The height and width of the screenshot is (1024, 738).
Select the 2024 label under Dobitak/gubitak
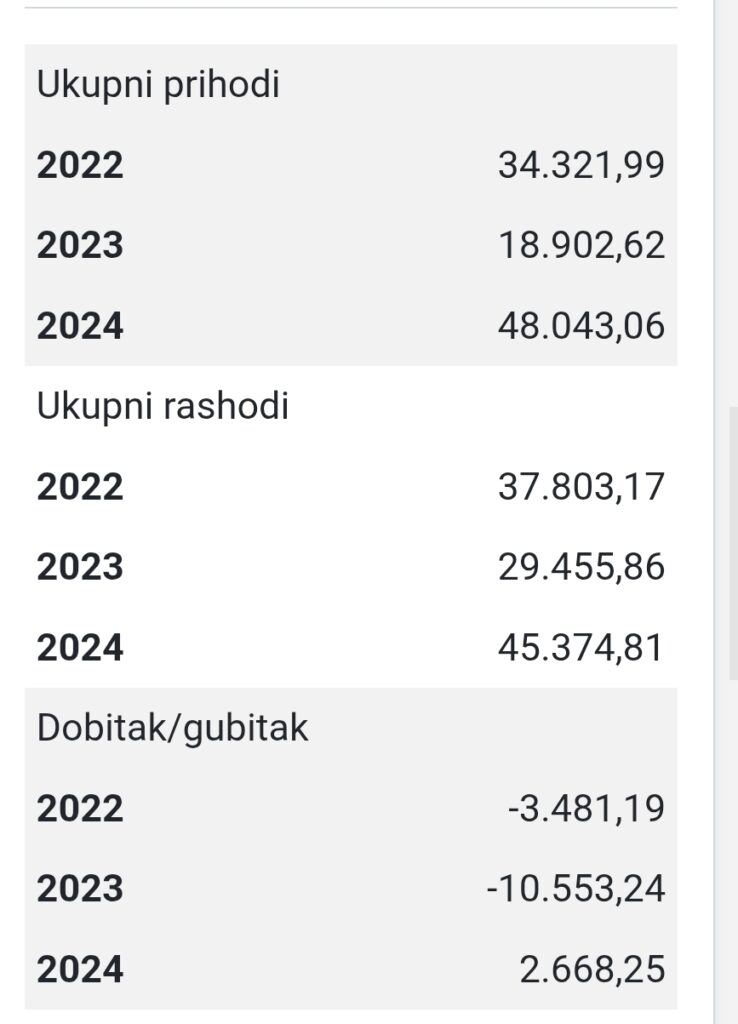click(x=80, y=969)
